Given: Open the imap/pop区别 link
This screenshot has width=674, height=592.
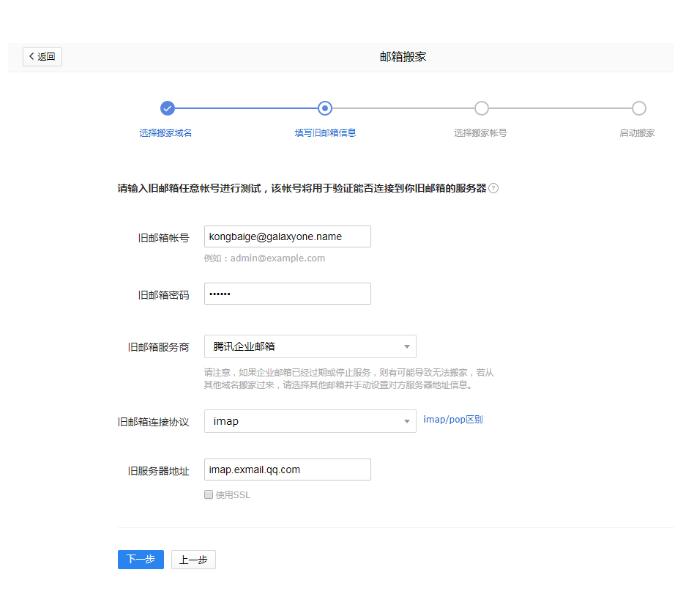Looking at the screenshot, I should 453,420.
